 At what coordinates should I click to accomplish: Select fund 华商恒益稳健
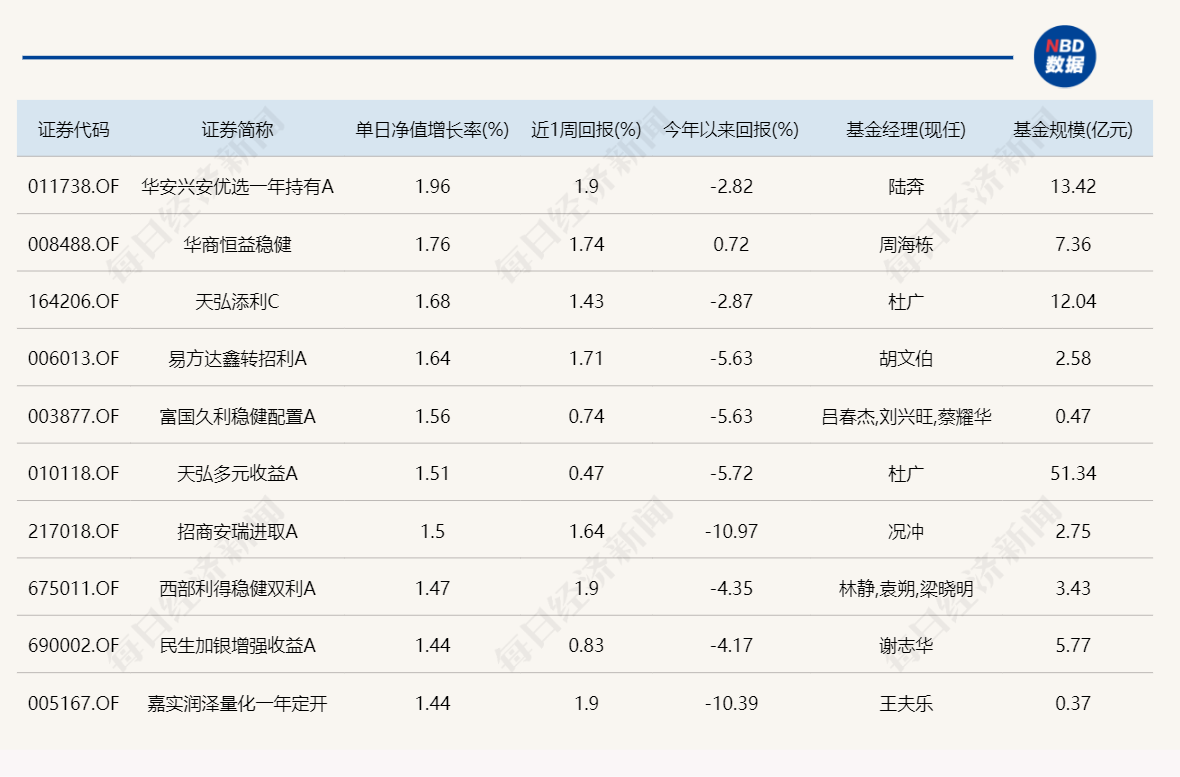237,244
